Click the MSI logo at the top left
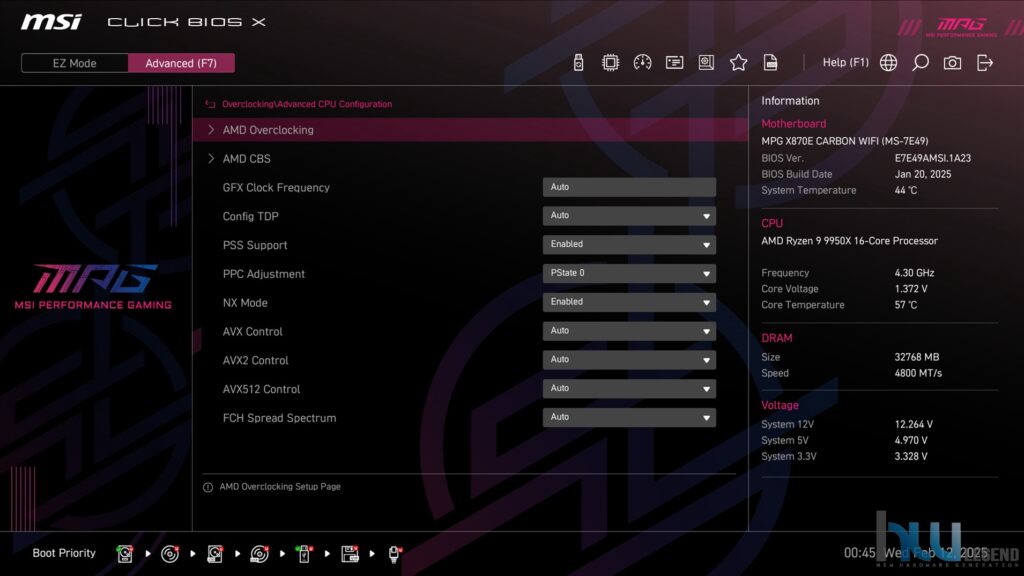The width and height of the screenshot is (1024, 576). 51,22
